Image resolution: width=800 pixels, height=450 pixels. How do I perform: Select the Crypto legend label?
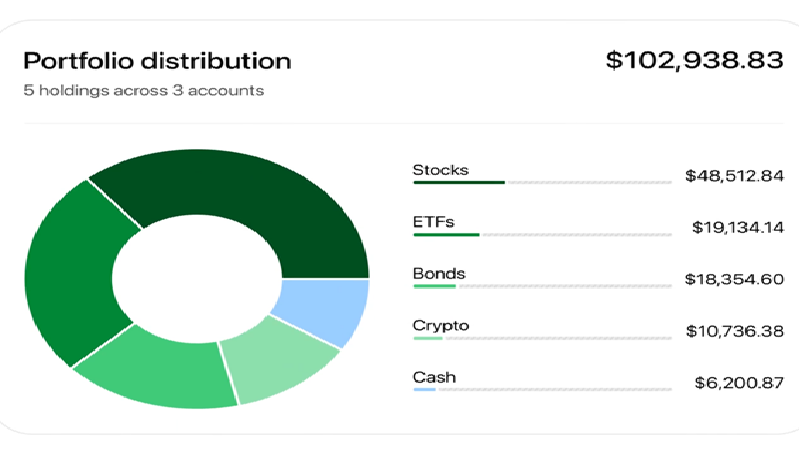tap(441, 326)
